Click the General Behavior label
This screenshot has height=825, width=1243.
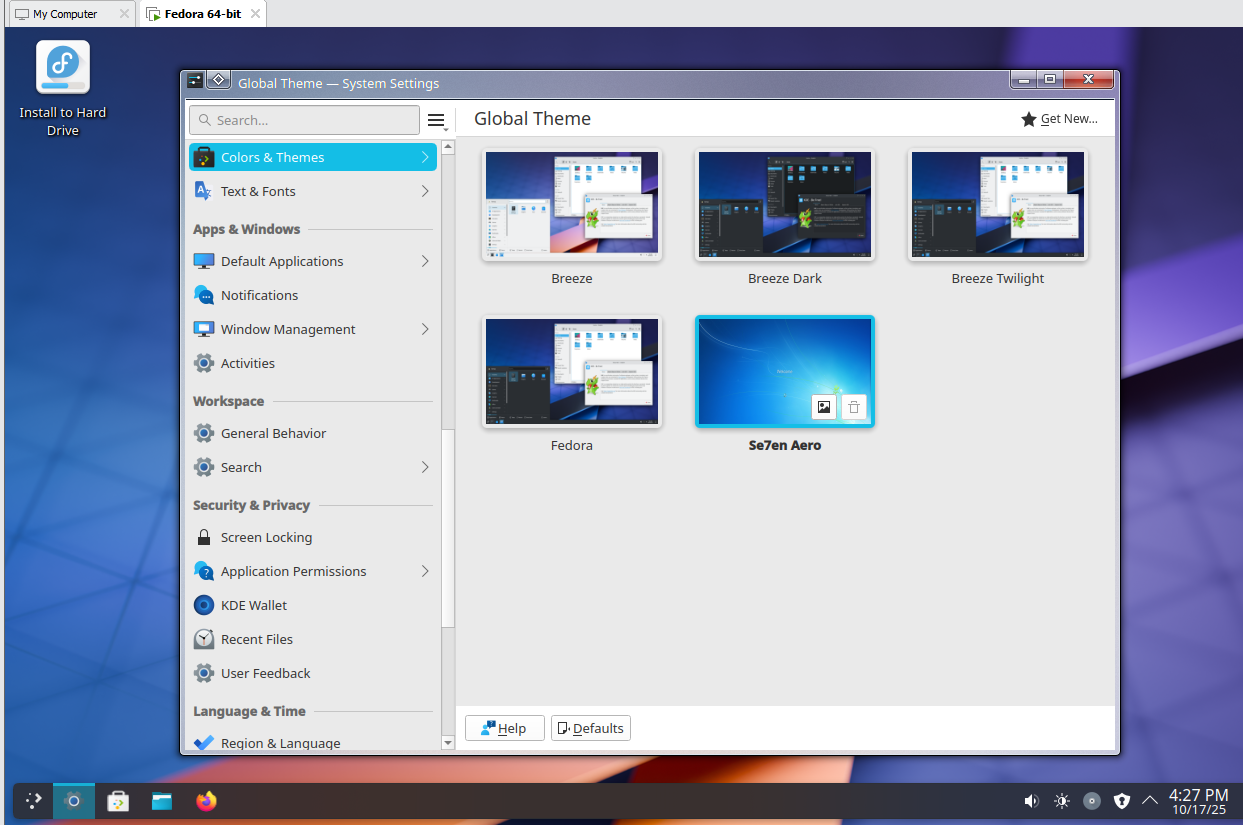tap(274, 433)
